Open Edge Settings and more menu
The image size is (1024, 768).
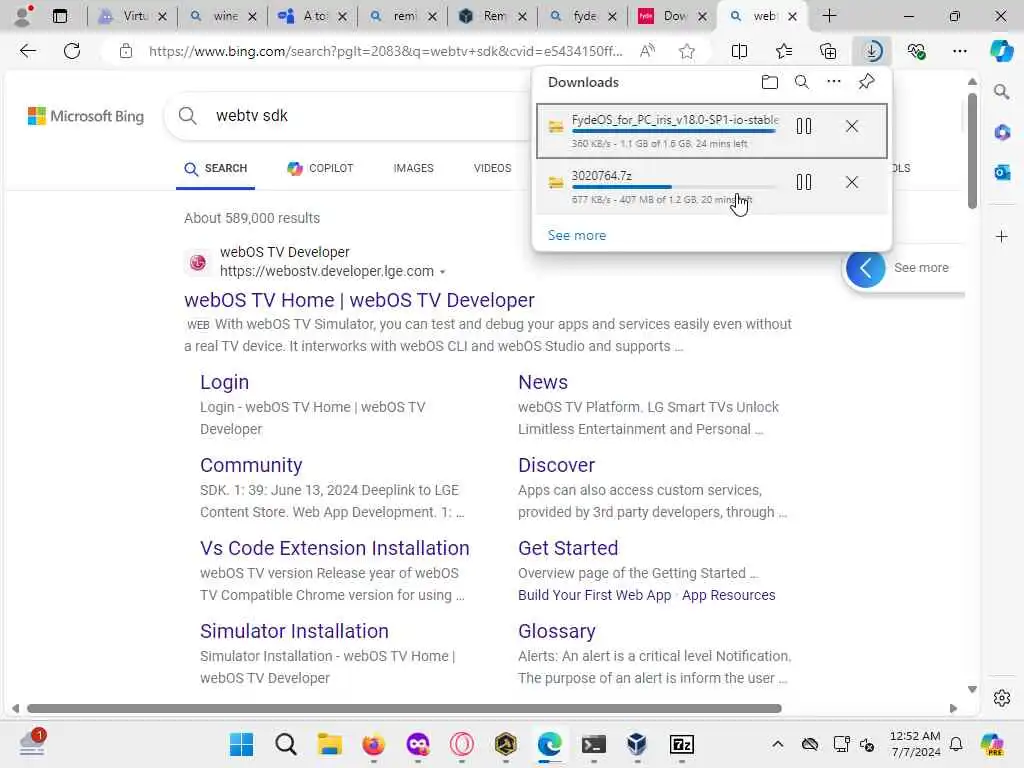(x=959, y=51)
